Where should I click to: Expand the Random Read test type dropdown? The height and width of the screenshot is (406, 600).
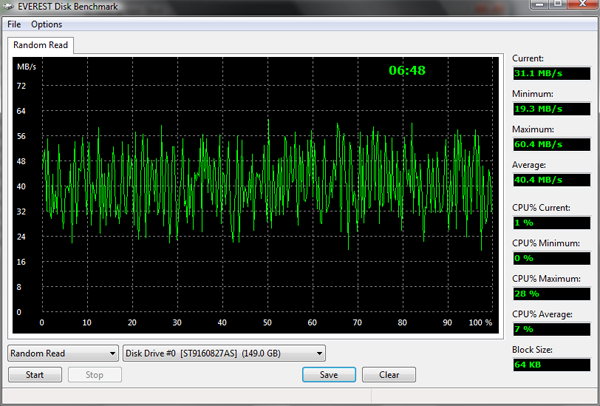pos(63,353)
